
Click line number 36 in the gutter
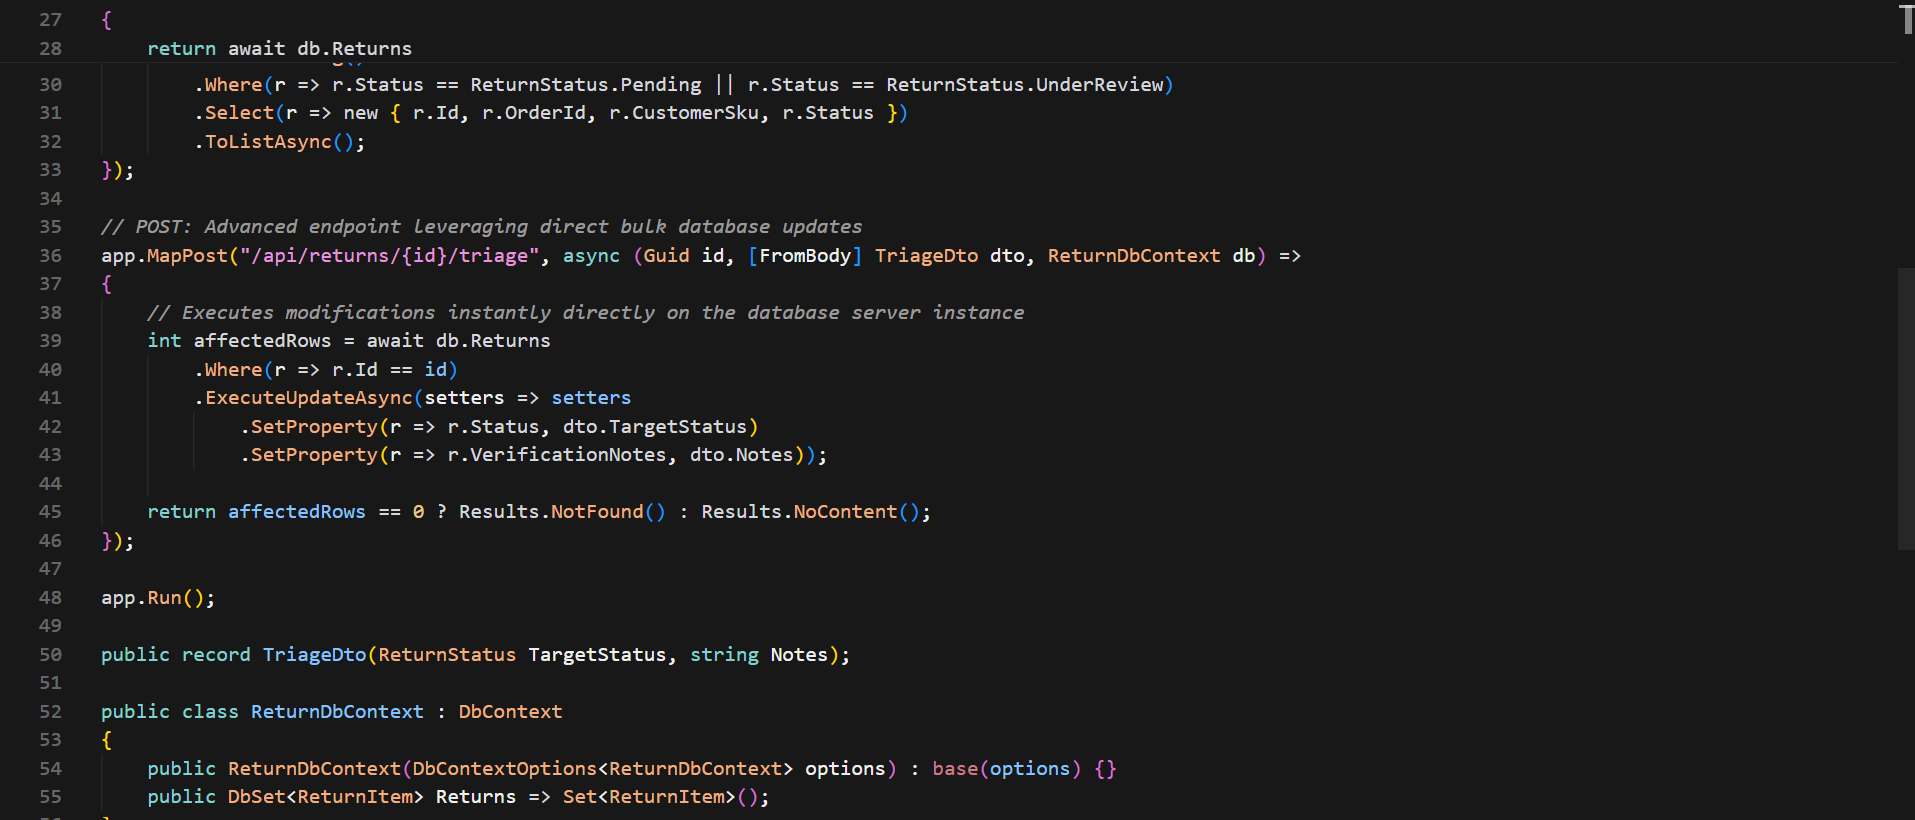tap(50, 256)
